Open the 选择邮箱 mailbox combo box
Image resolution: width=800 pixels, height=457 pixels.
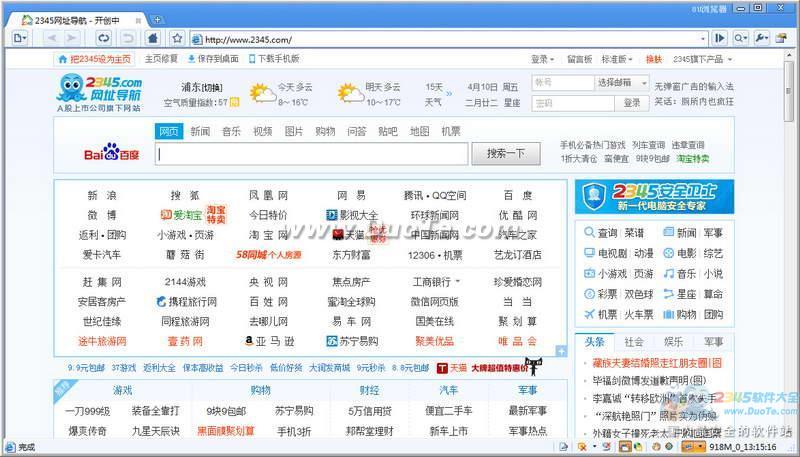click(x=622, y=83)
